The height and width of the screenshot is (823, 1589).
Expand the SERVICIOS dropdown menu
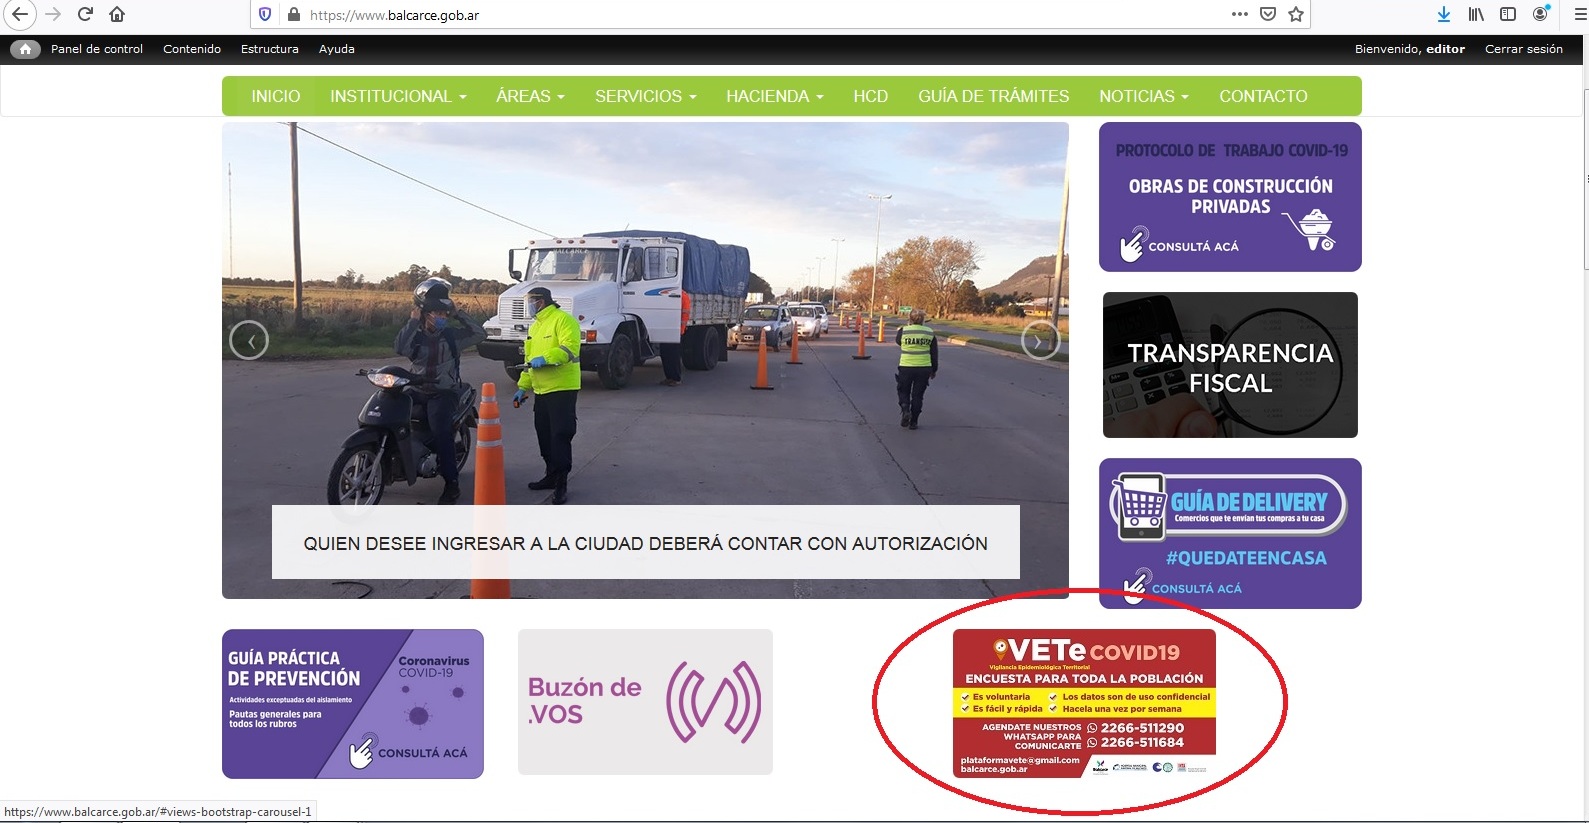pos(645,96)
